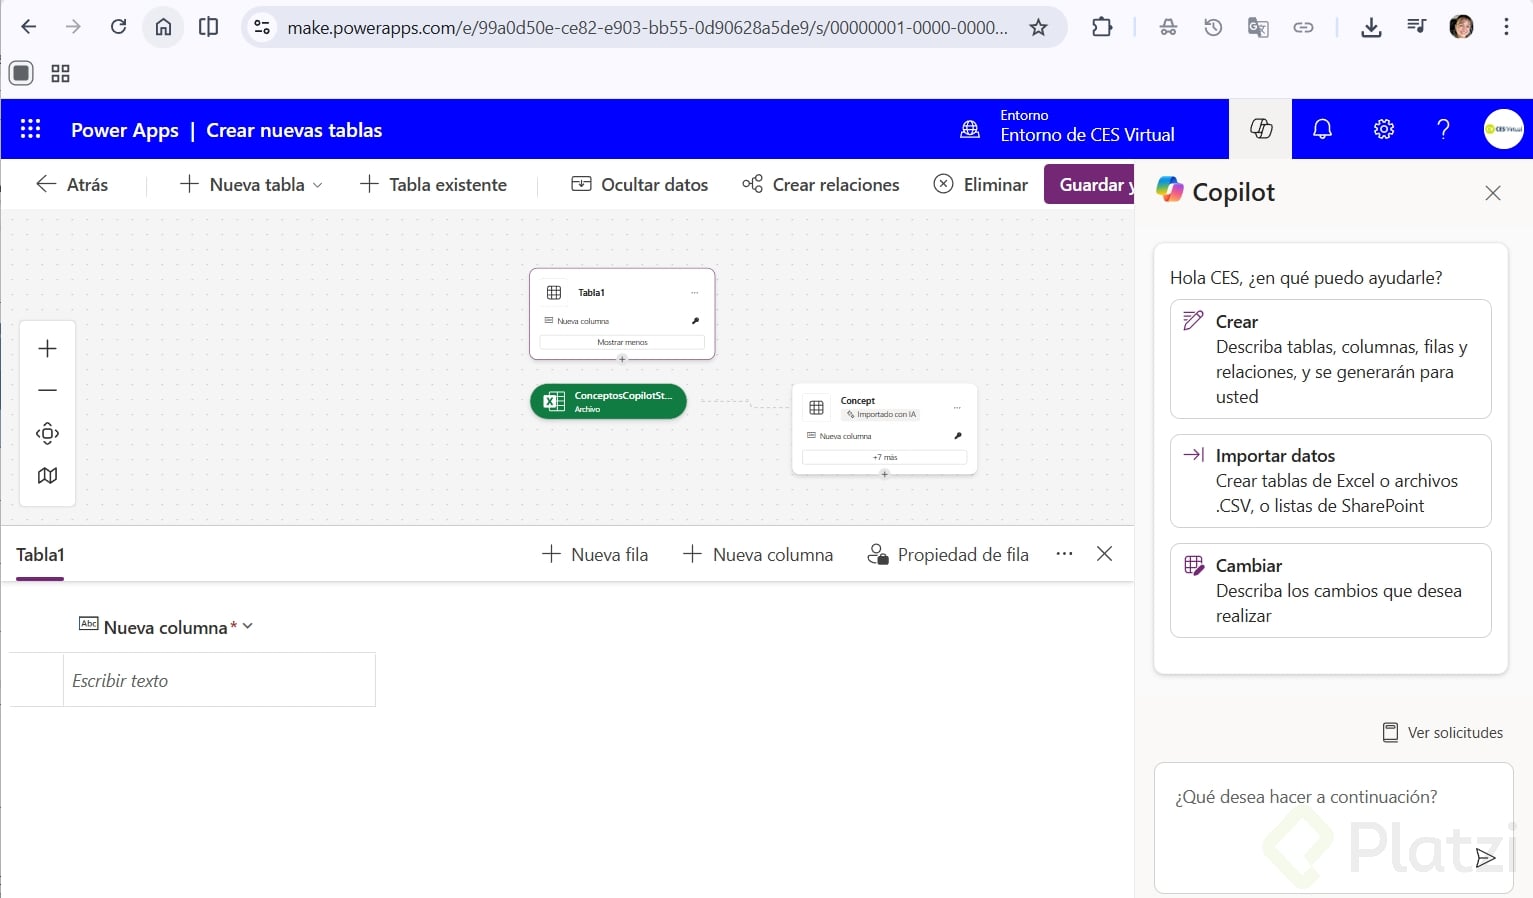
Task: Click the Escribir texto cell
Action: pyautogui.click(x=219, y=681)
